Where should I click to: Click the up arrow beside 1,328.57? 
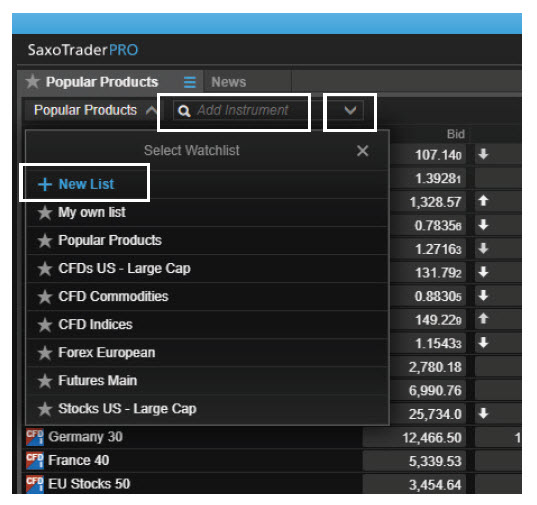coord(483,201)
